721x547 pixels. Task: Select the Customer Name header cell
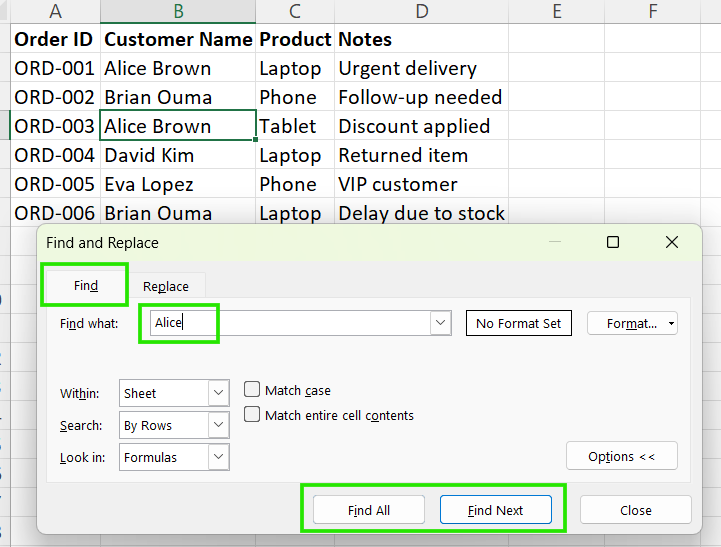pyautogui.click(x=178, y=39)
